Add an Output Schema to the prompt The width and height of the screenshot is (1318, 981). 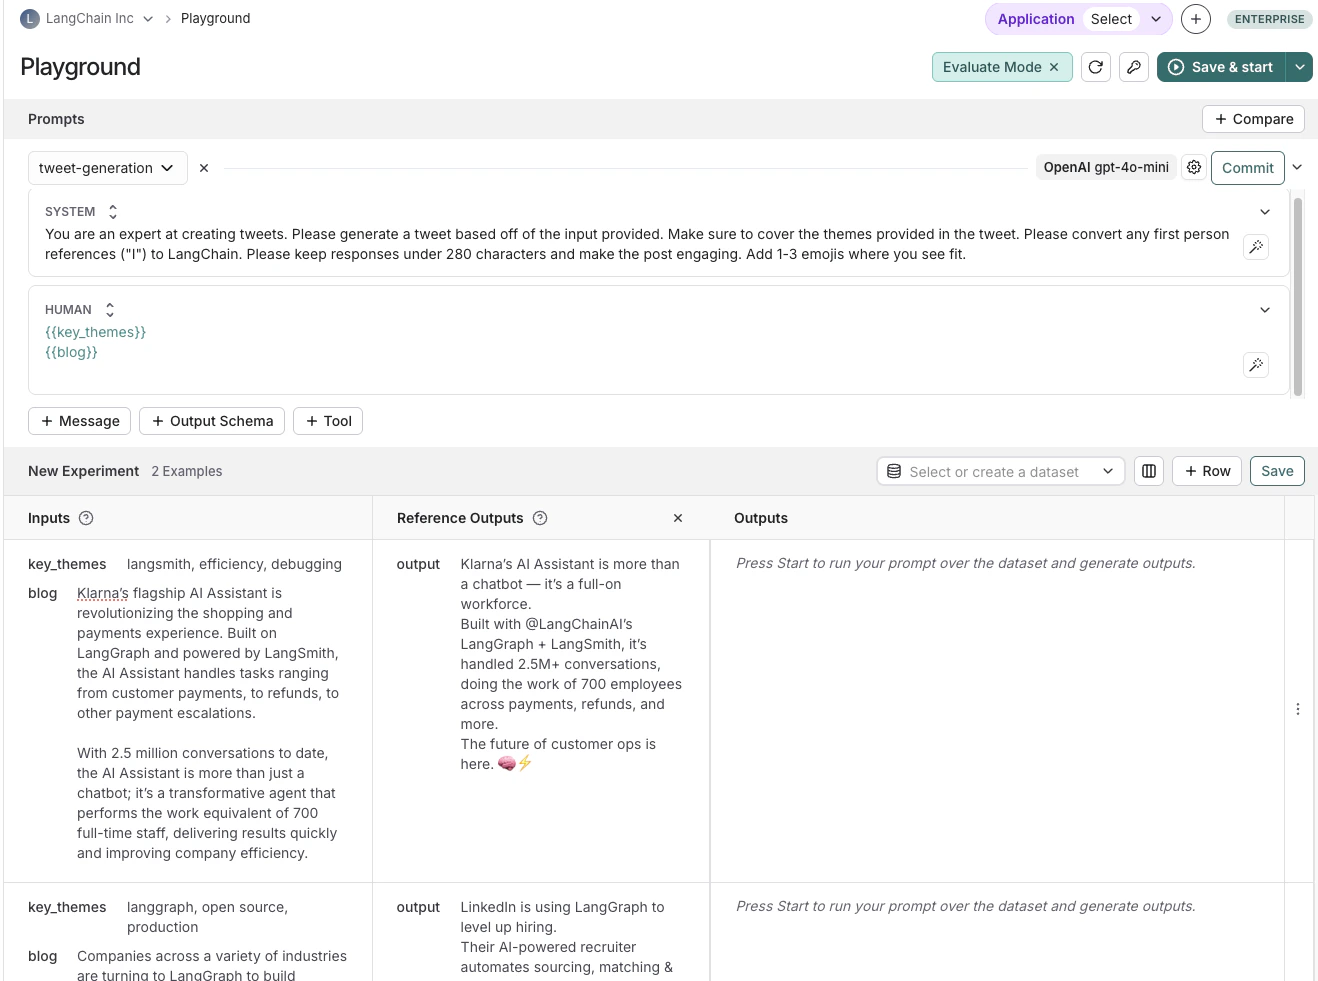click(x=211, y=421)
